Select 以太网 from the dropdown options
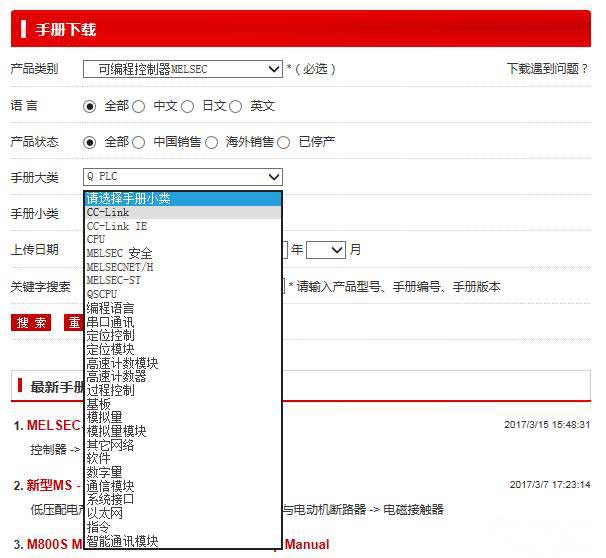This screenshot has height=558, width=606. (x=104, y=513)
